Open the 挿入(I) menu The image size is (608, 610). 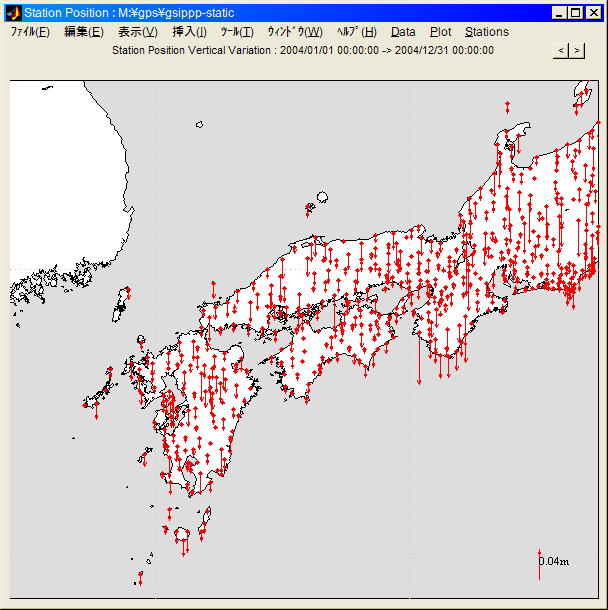pyautogui.click(x=190, y=32)
